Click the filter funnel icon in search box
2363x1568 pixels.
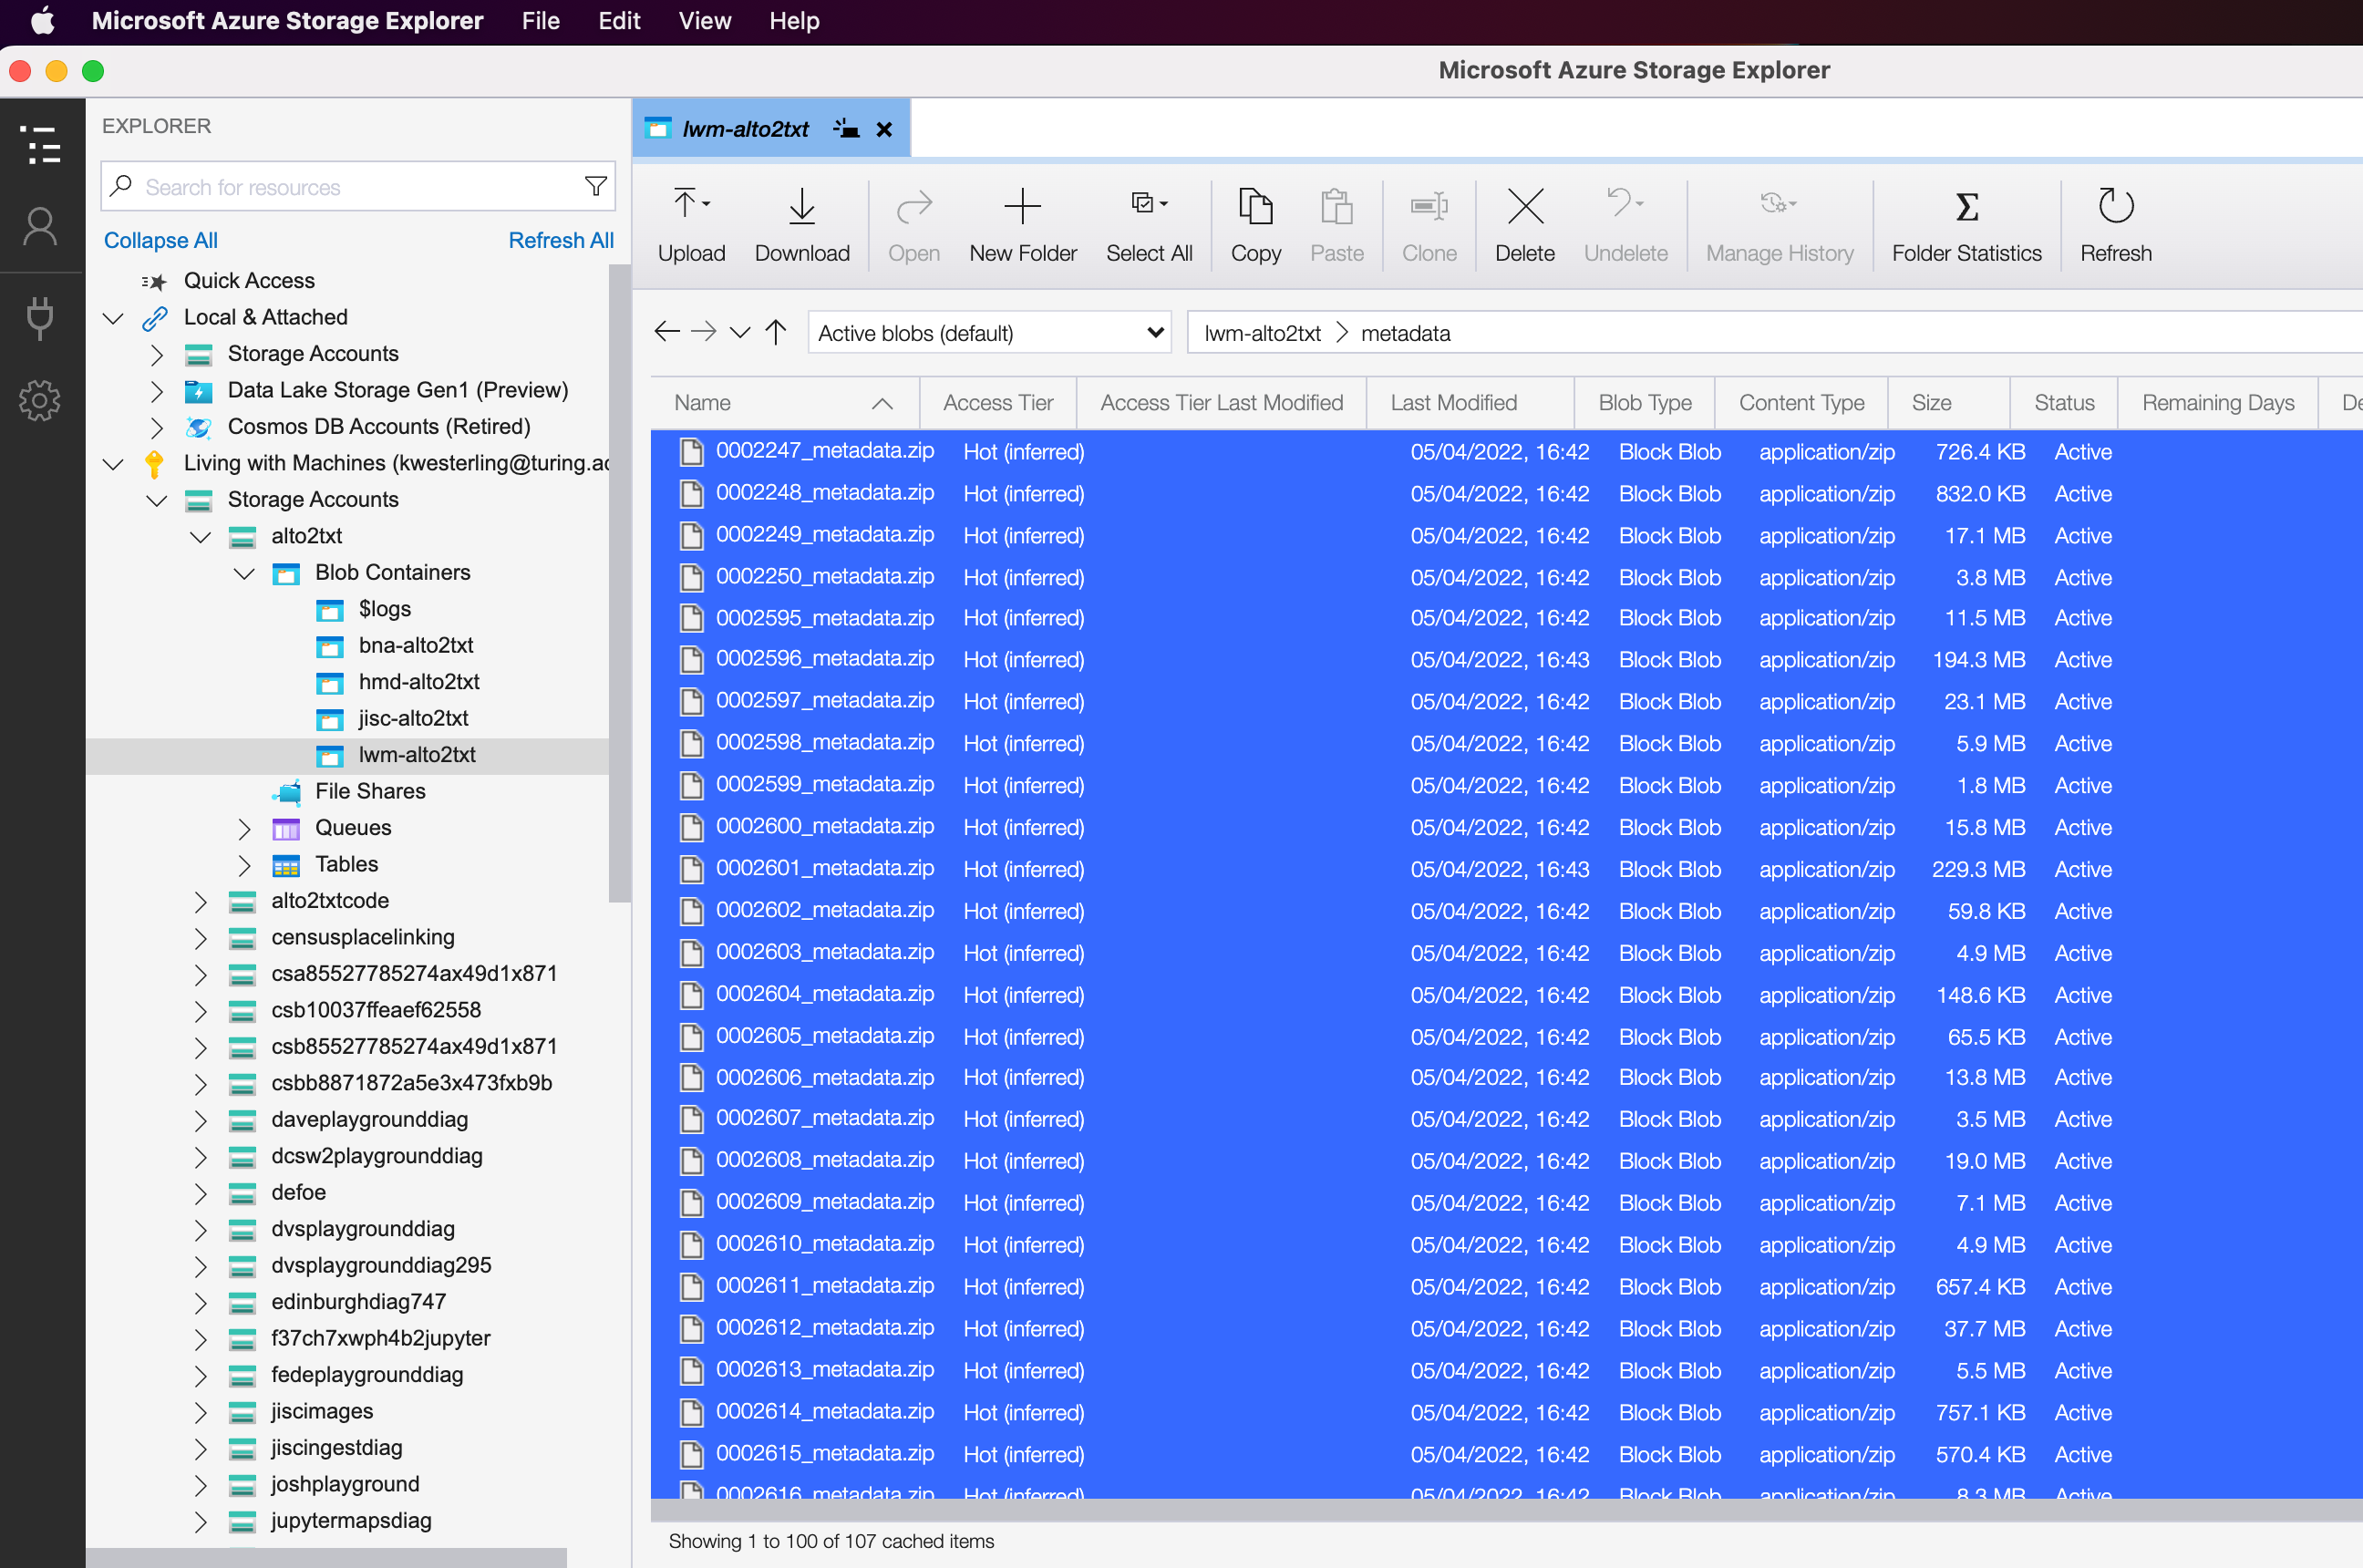[595, 187]
